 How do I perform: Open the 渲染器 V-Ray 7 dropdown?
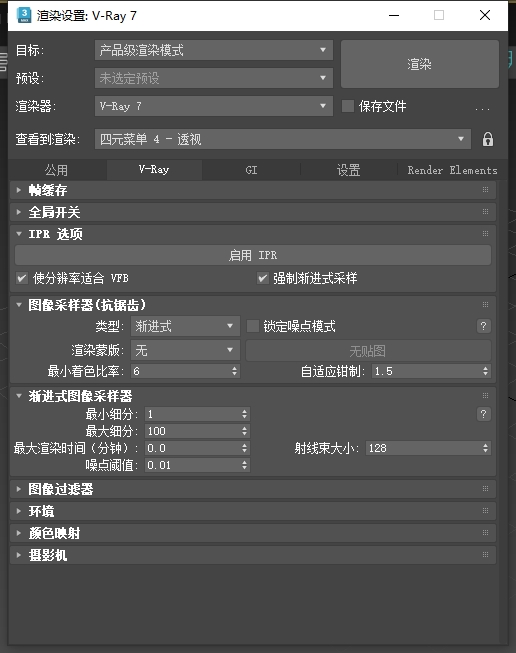tap(214, 106)
